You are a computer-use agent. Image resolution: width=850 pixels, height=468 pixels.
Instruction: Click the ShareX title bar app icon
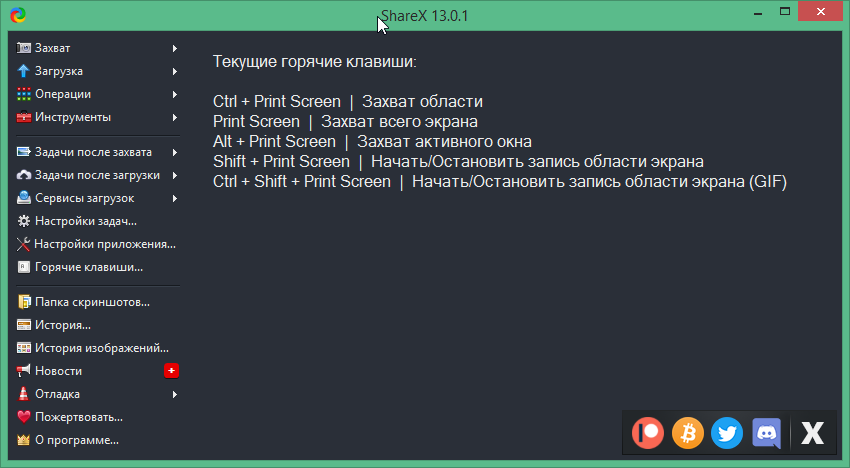coord(17,15)
